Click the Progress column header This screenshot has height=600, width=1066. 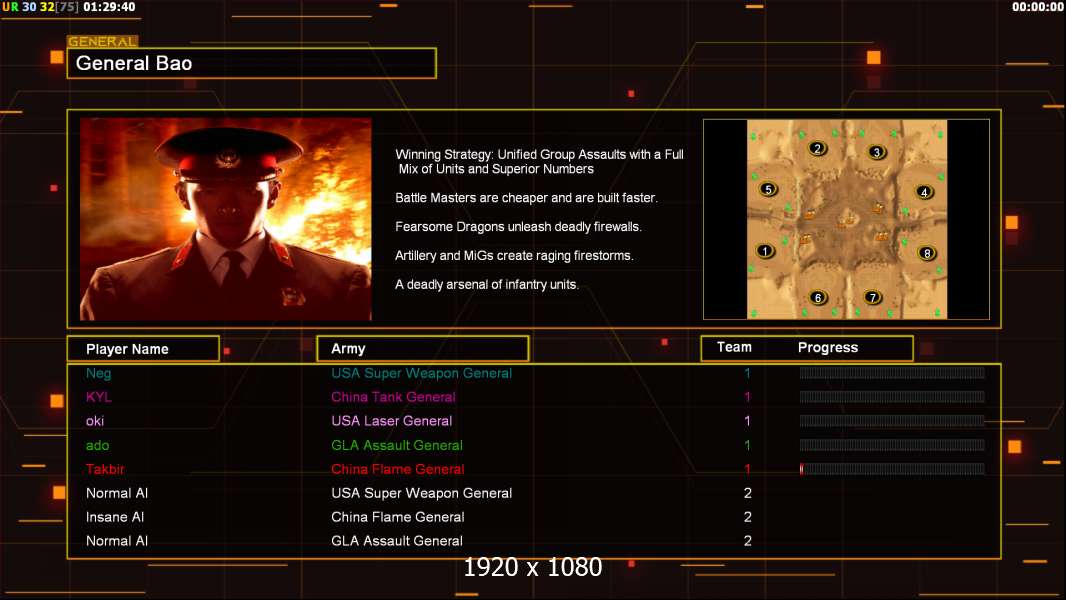coord(827,348)
